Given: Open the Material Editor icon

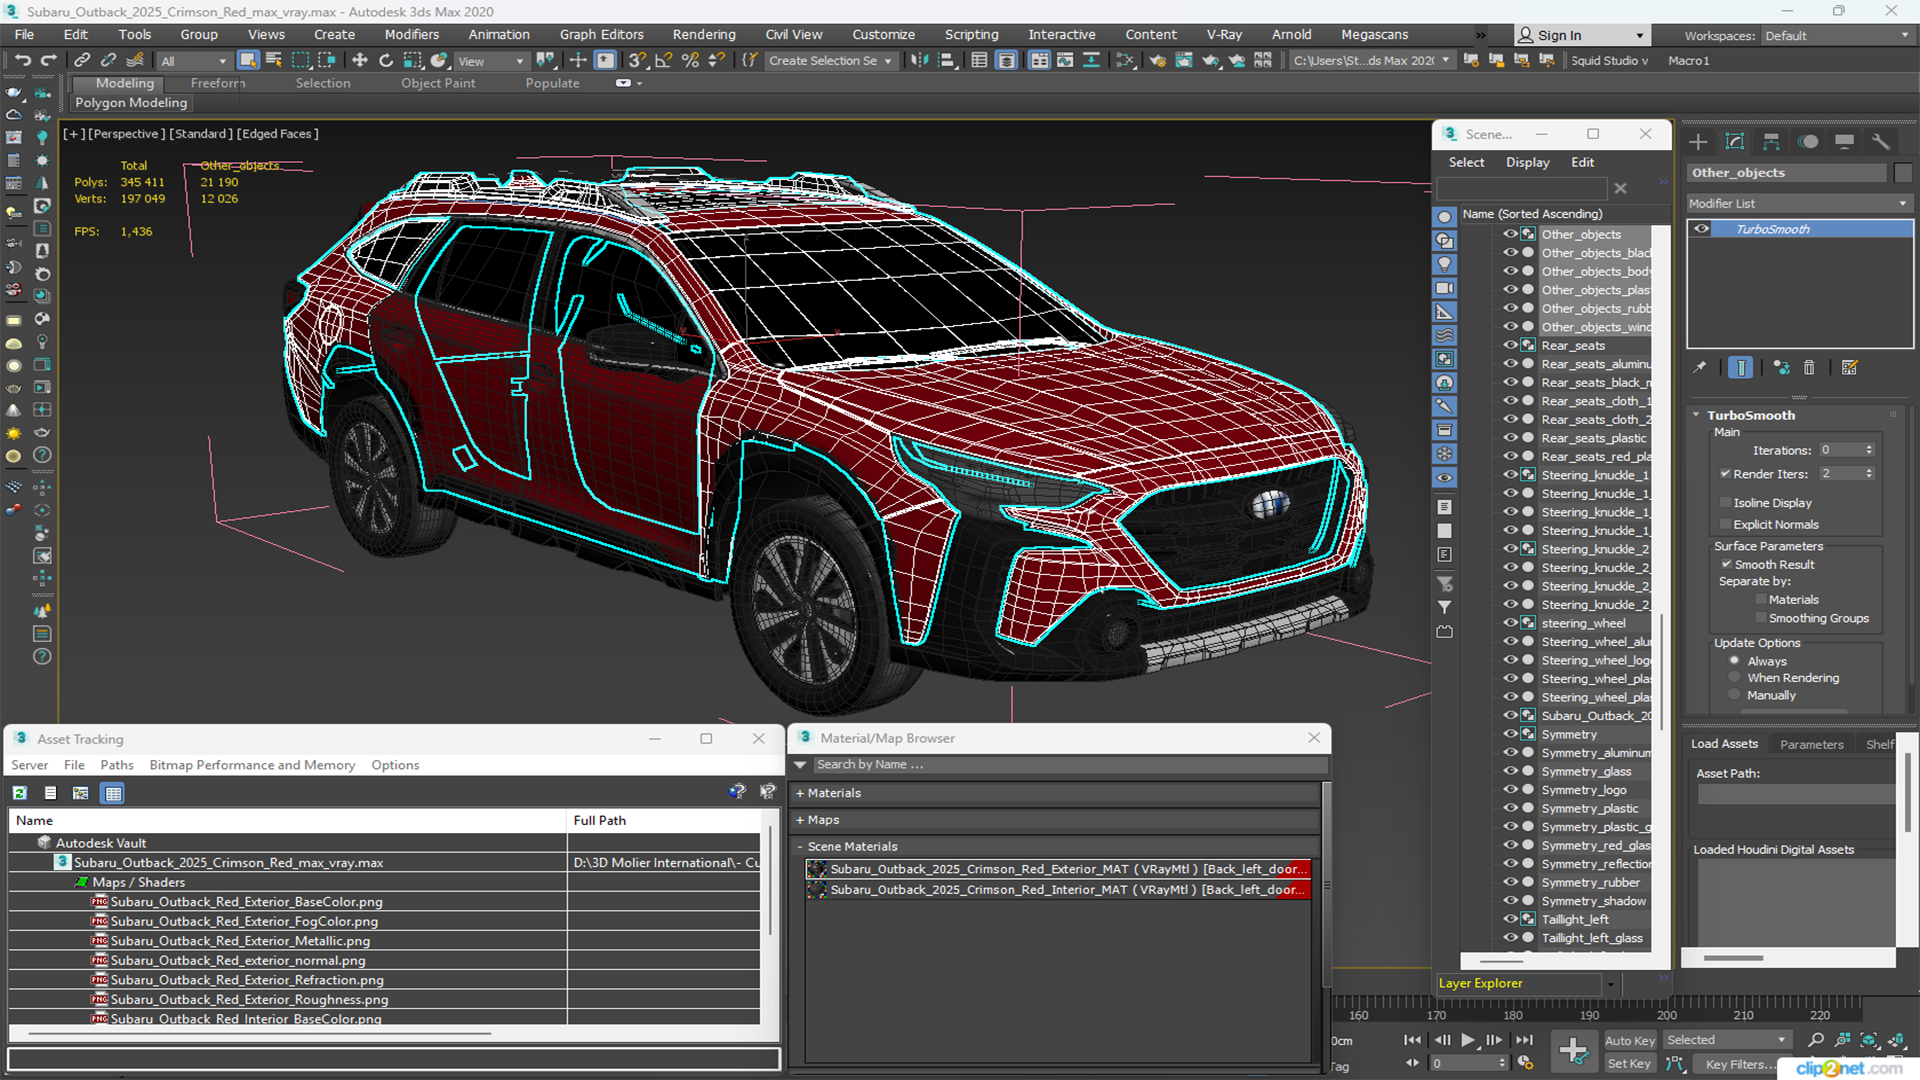Looking at the screenshot, I should coord(1125,61).
